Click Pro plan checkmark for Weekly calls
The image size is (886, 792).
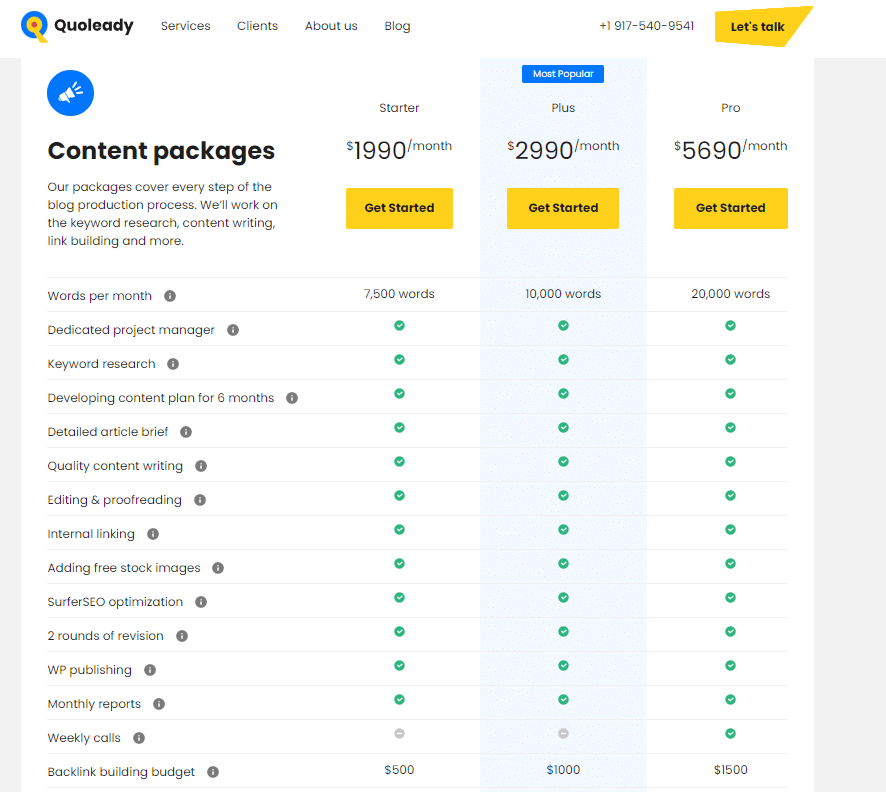coord(730,734)
